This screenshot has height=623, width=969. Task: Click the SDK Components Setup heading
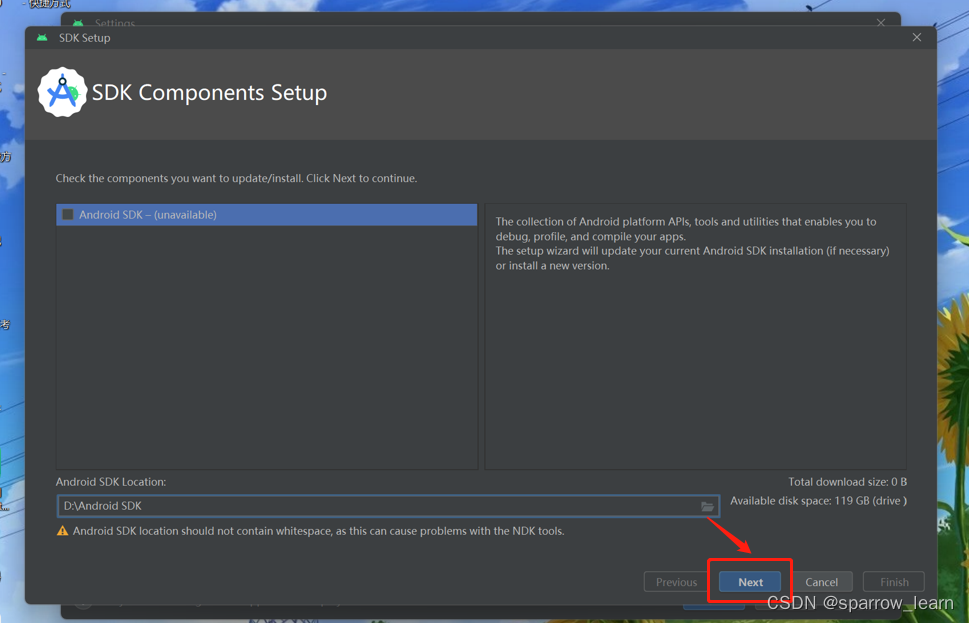[x=209, y=93]
